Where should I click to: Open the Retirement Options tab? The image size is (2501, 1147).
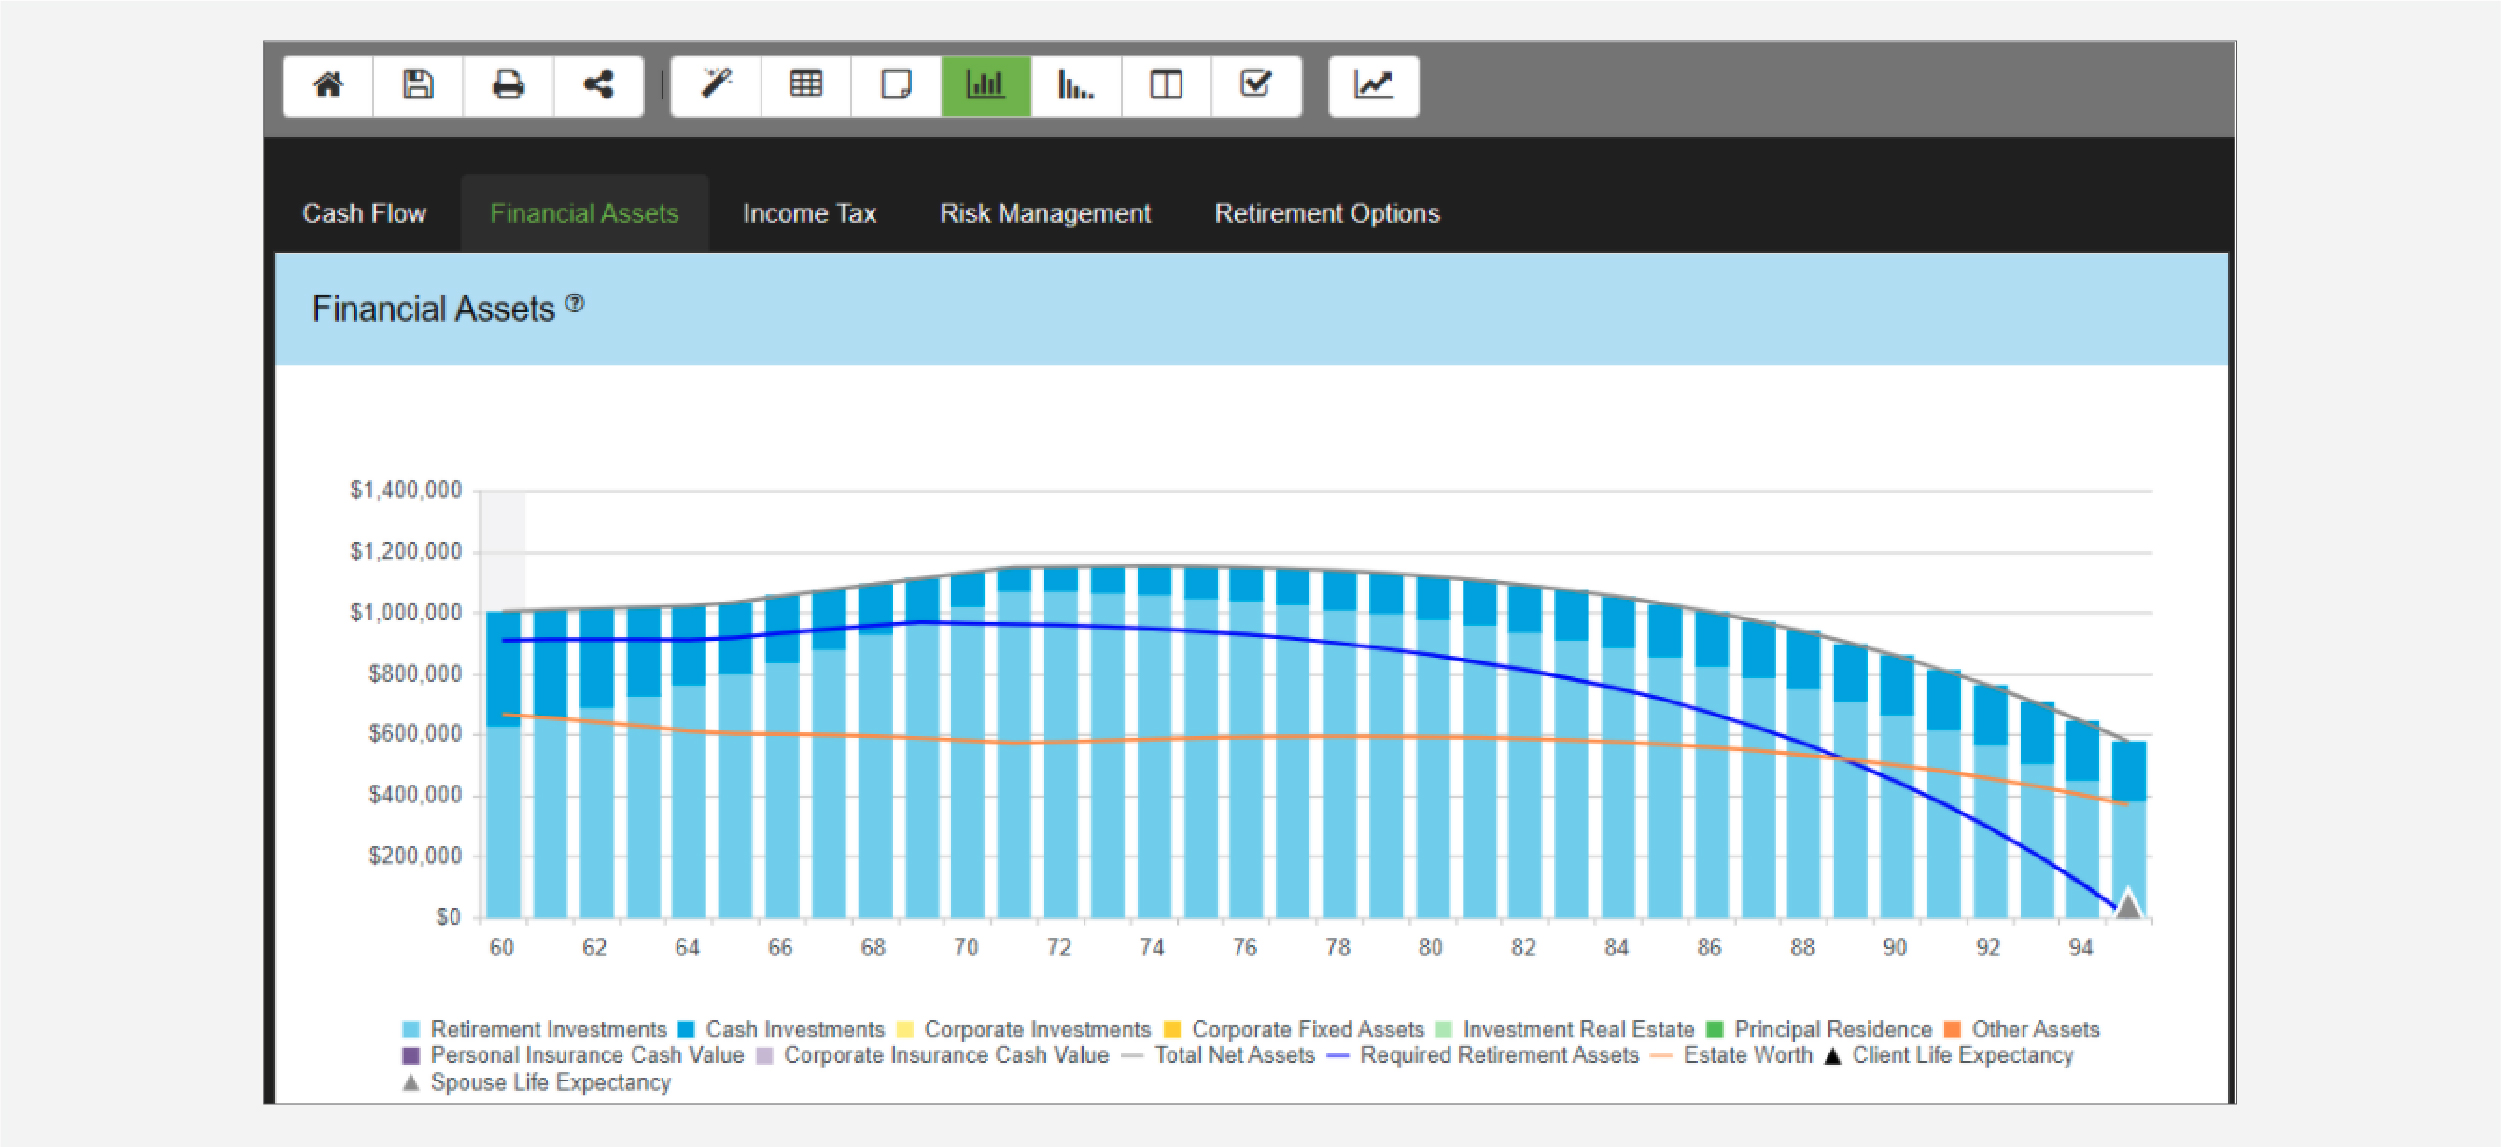coord(1326,214)
